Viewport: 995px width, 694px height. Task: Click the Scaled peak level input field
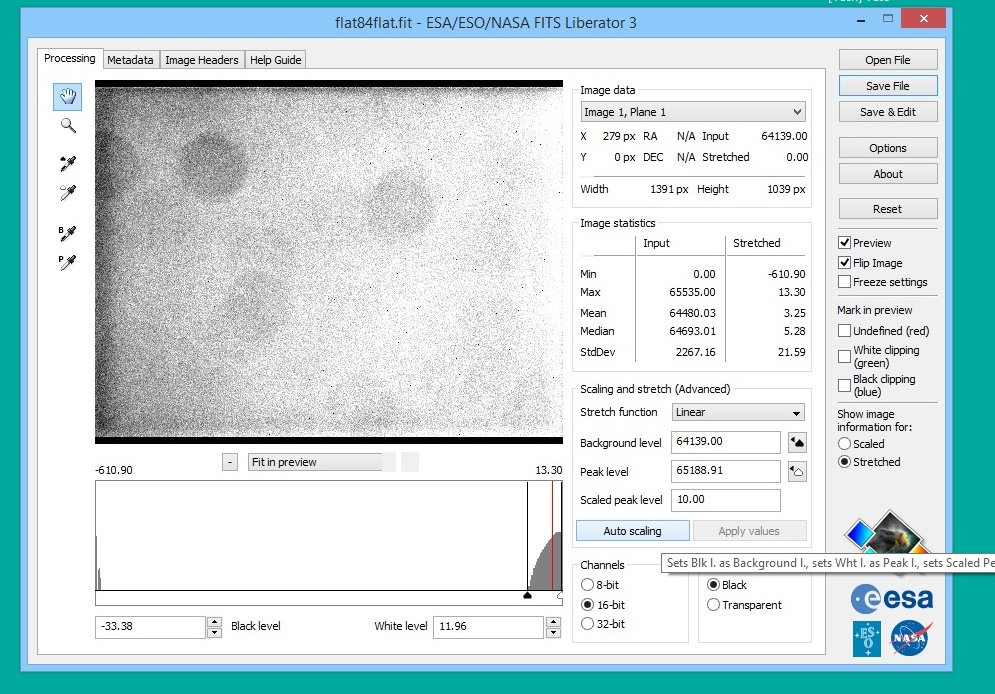727,500
